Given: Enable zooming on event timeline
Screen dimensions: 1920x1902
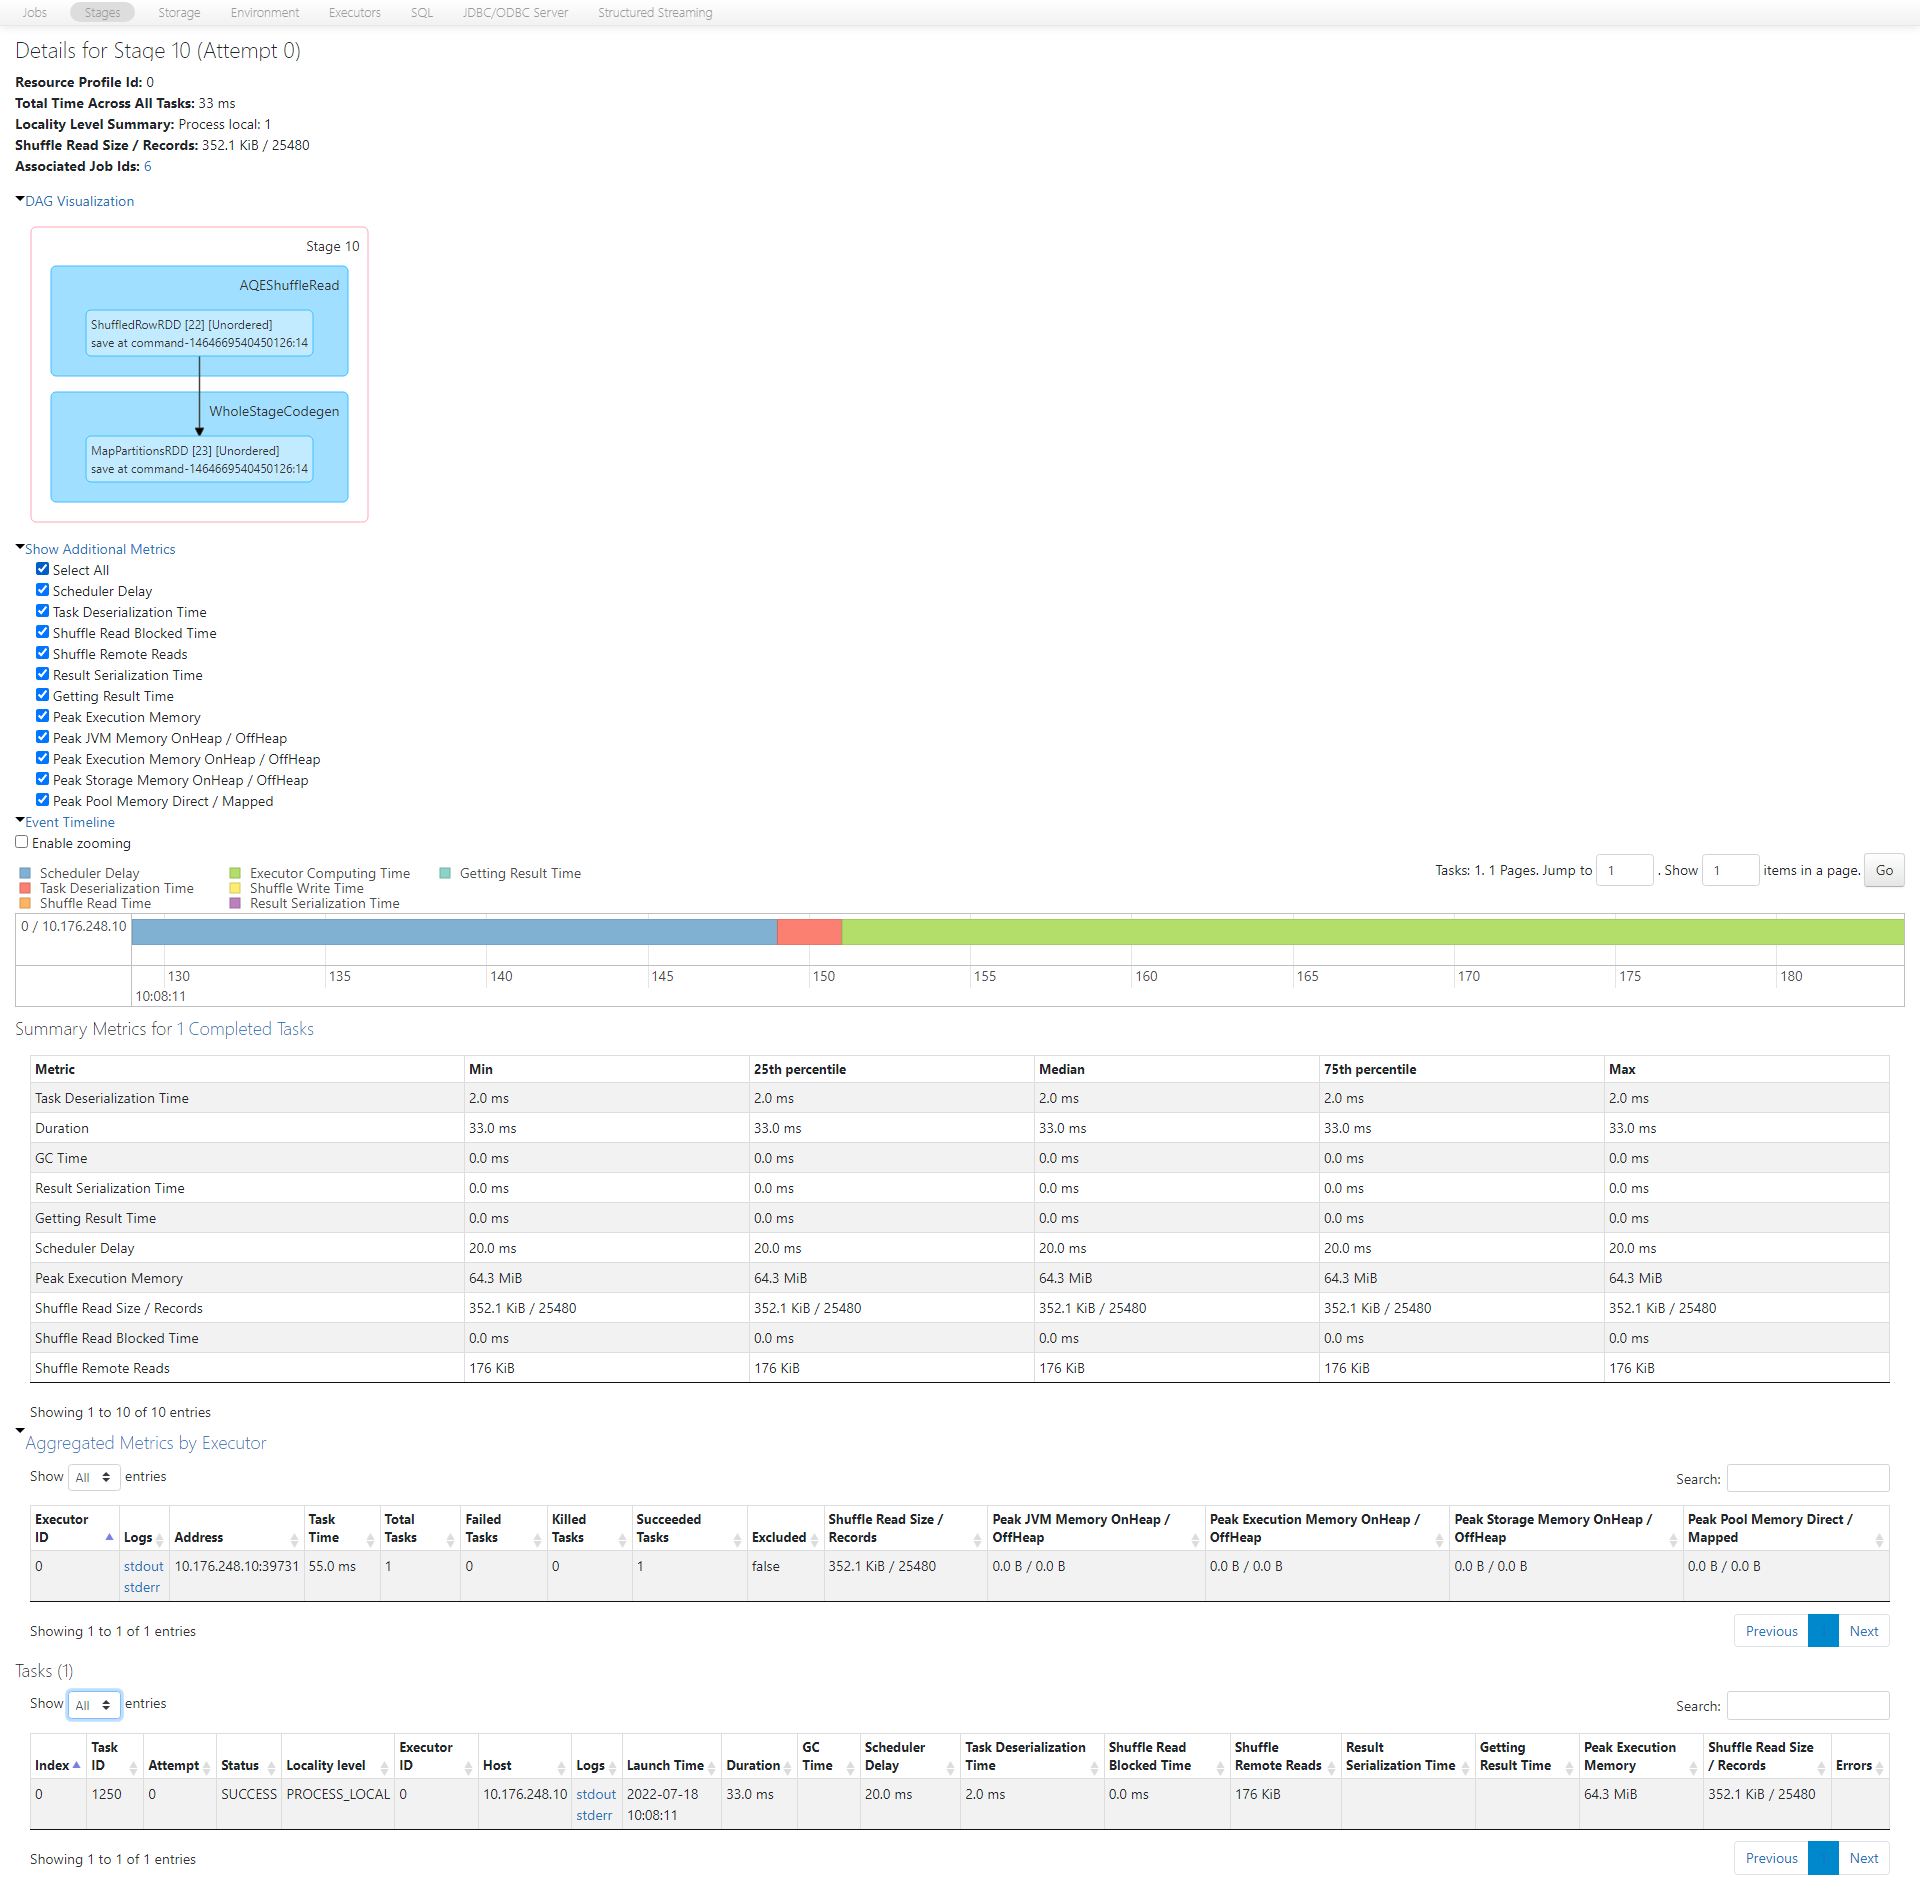Looking at the screenshot, I should (x=22, y=842).
